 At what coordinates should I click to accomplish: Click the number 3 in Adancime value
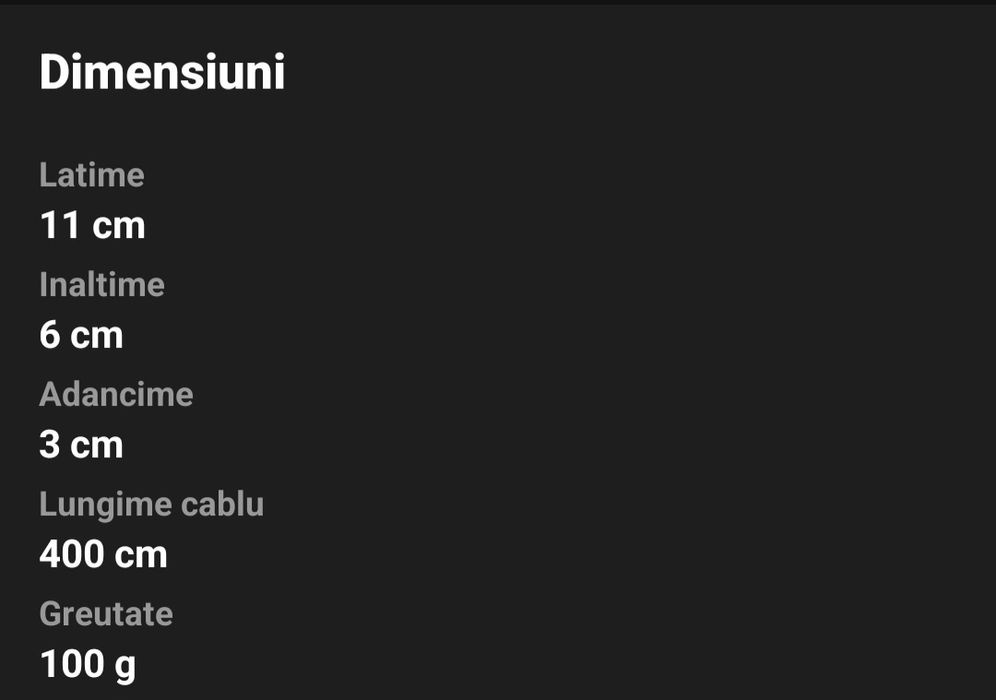point(50,445)
